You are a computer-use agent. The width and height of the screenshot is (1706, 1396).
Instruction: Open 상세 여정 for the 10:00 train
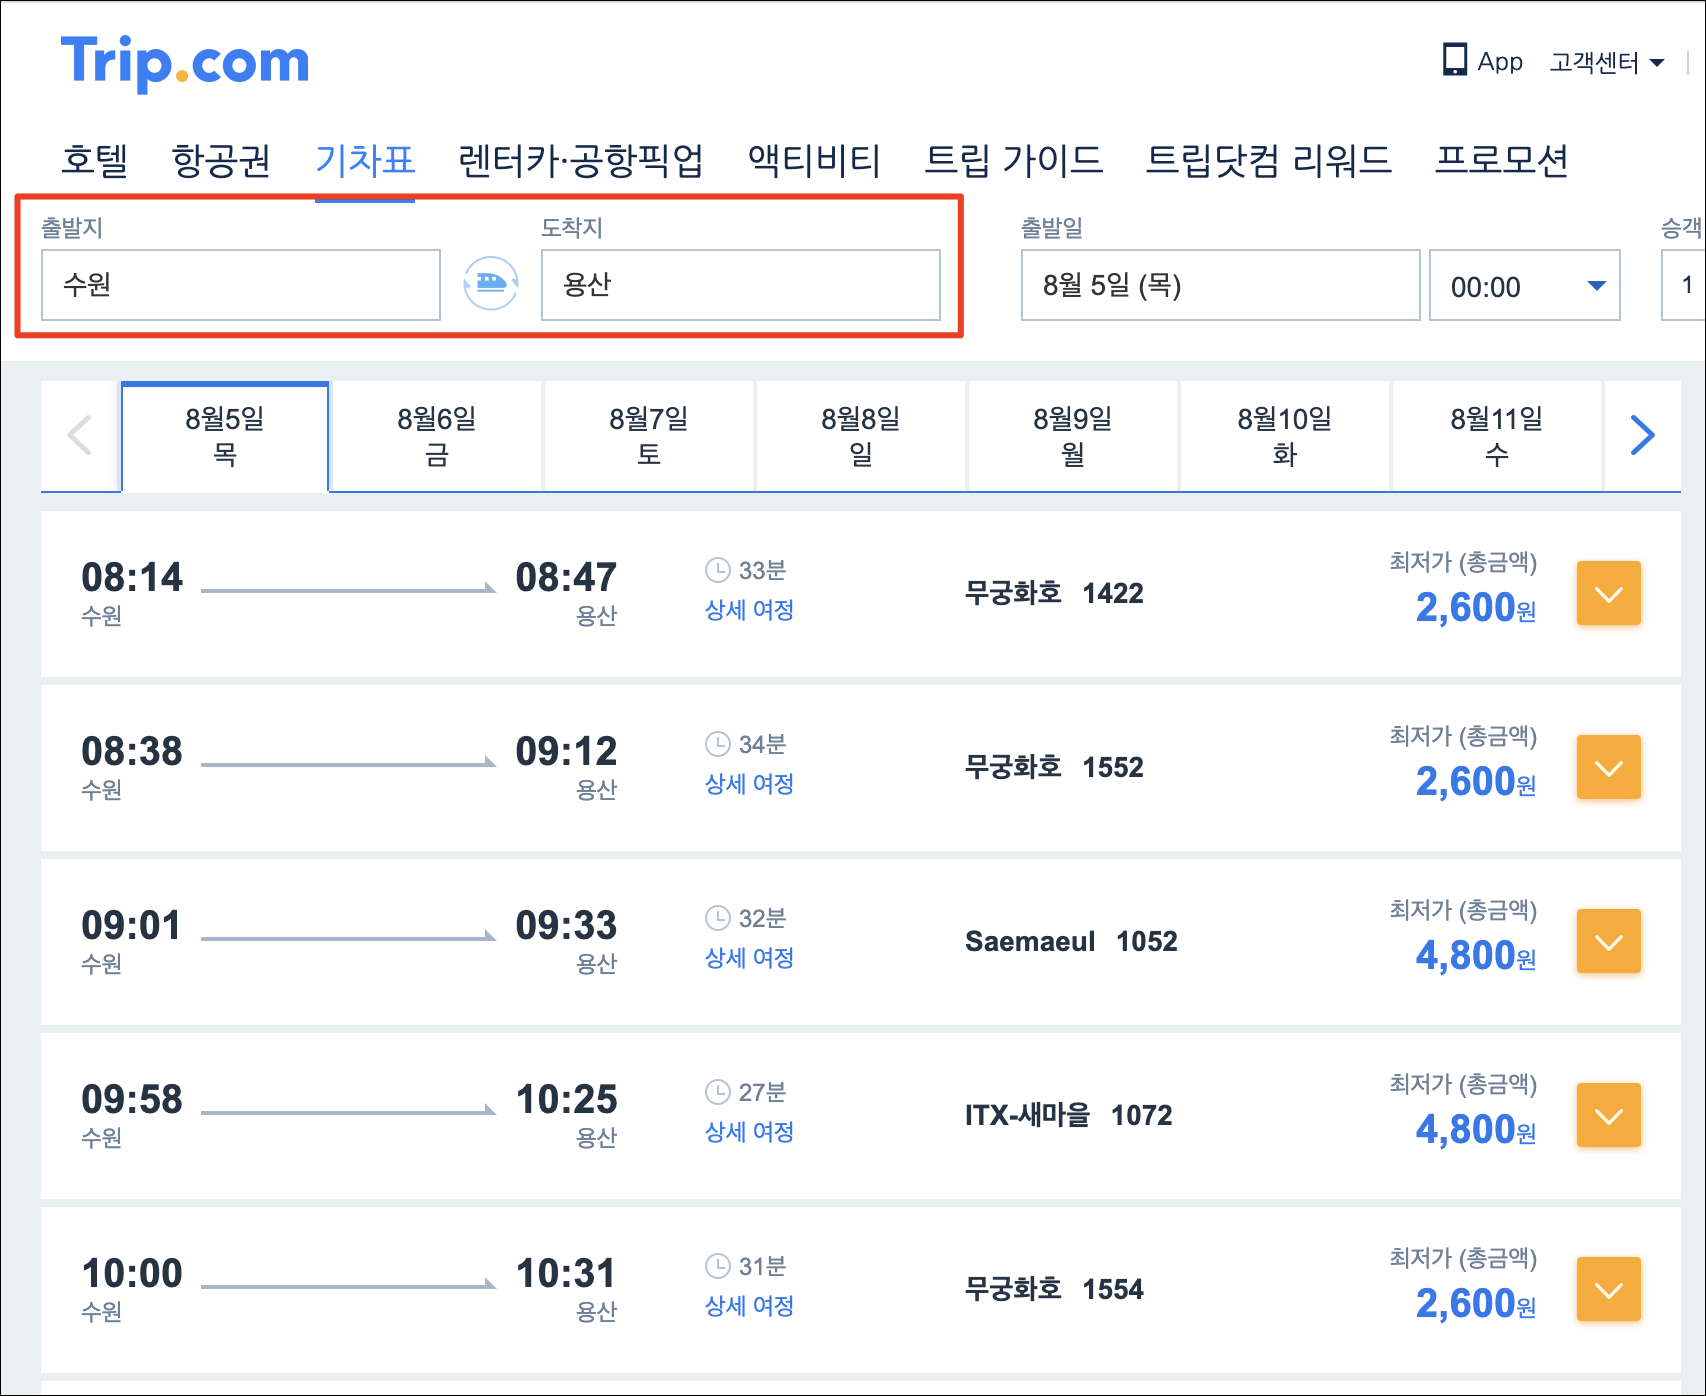(x=749, y=1306)
